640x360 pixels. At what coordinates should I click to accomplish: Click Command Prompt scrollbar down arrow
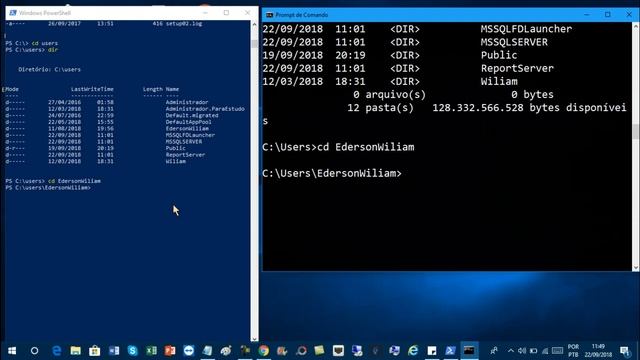pos(636,268)
